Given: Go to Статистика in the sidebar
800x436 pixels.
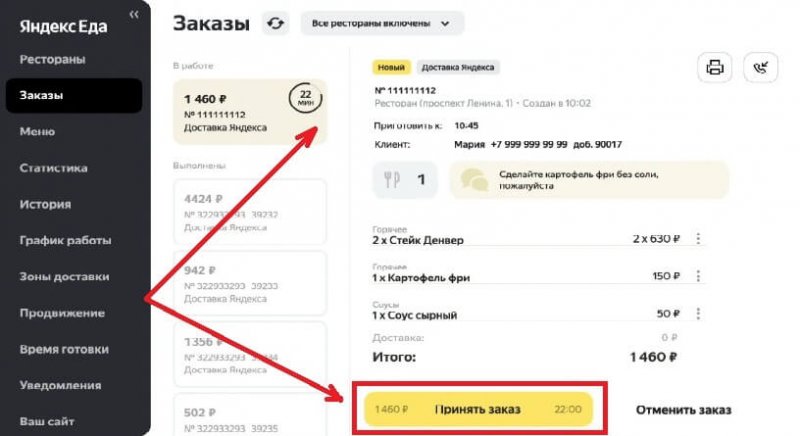Looking at the screenshot, I should pyautogui.click(x=54, y=168).
